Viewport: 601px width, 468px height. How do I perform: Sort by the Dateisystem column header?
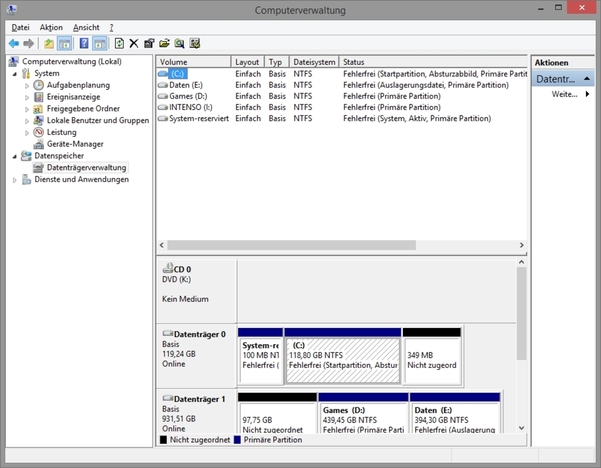point(314,62)
